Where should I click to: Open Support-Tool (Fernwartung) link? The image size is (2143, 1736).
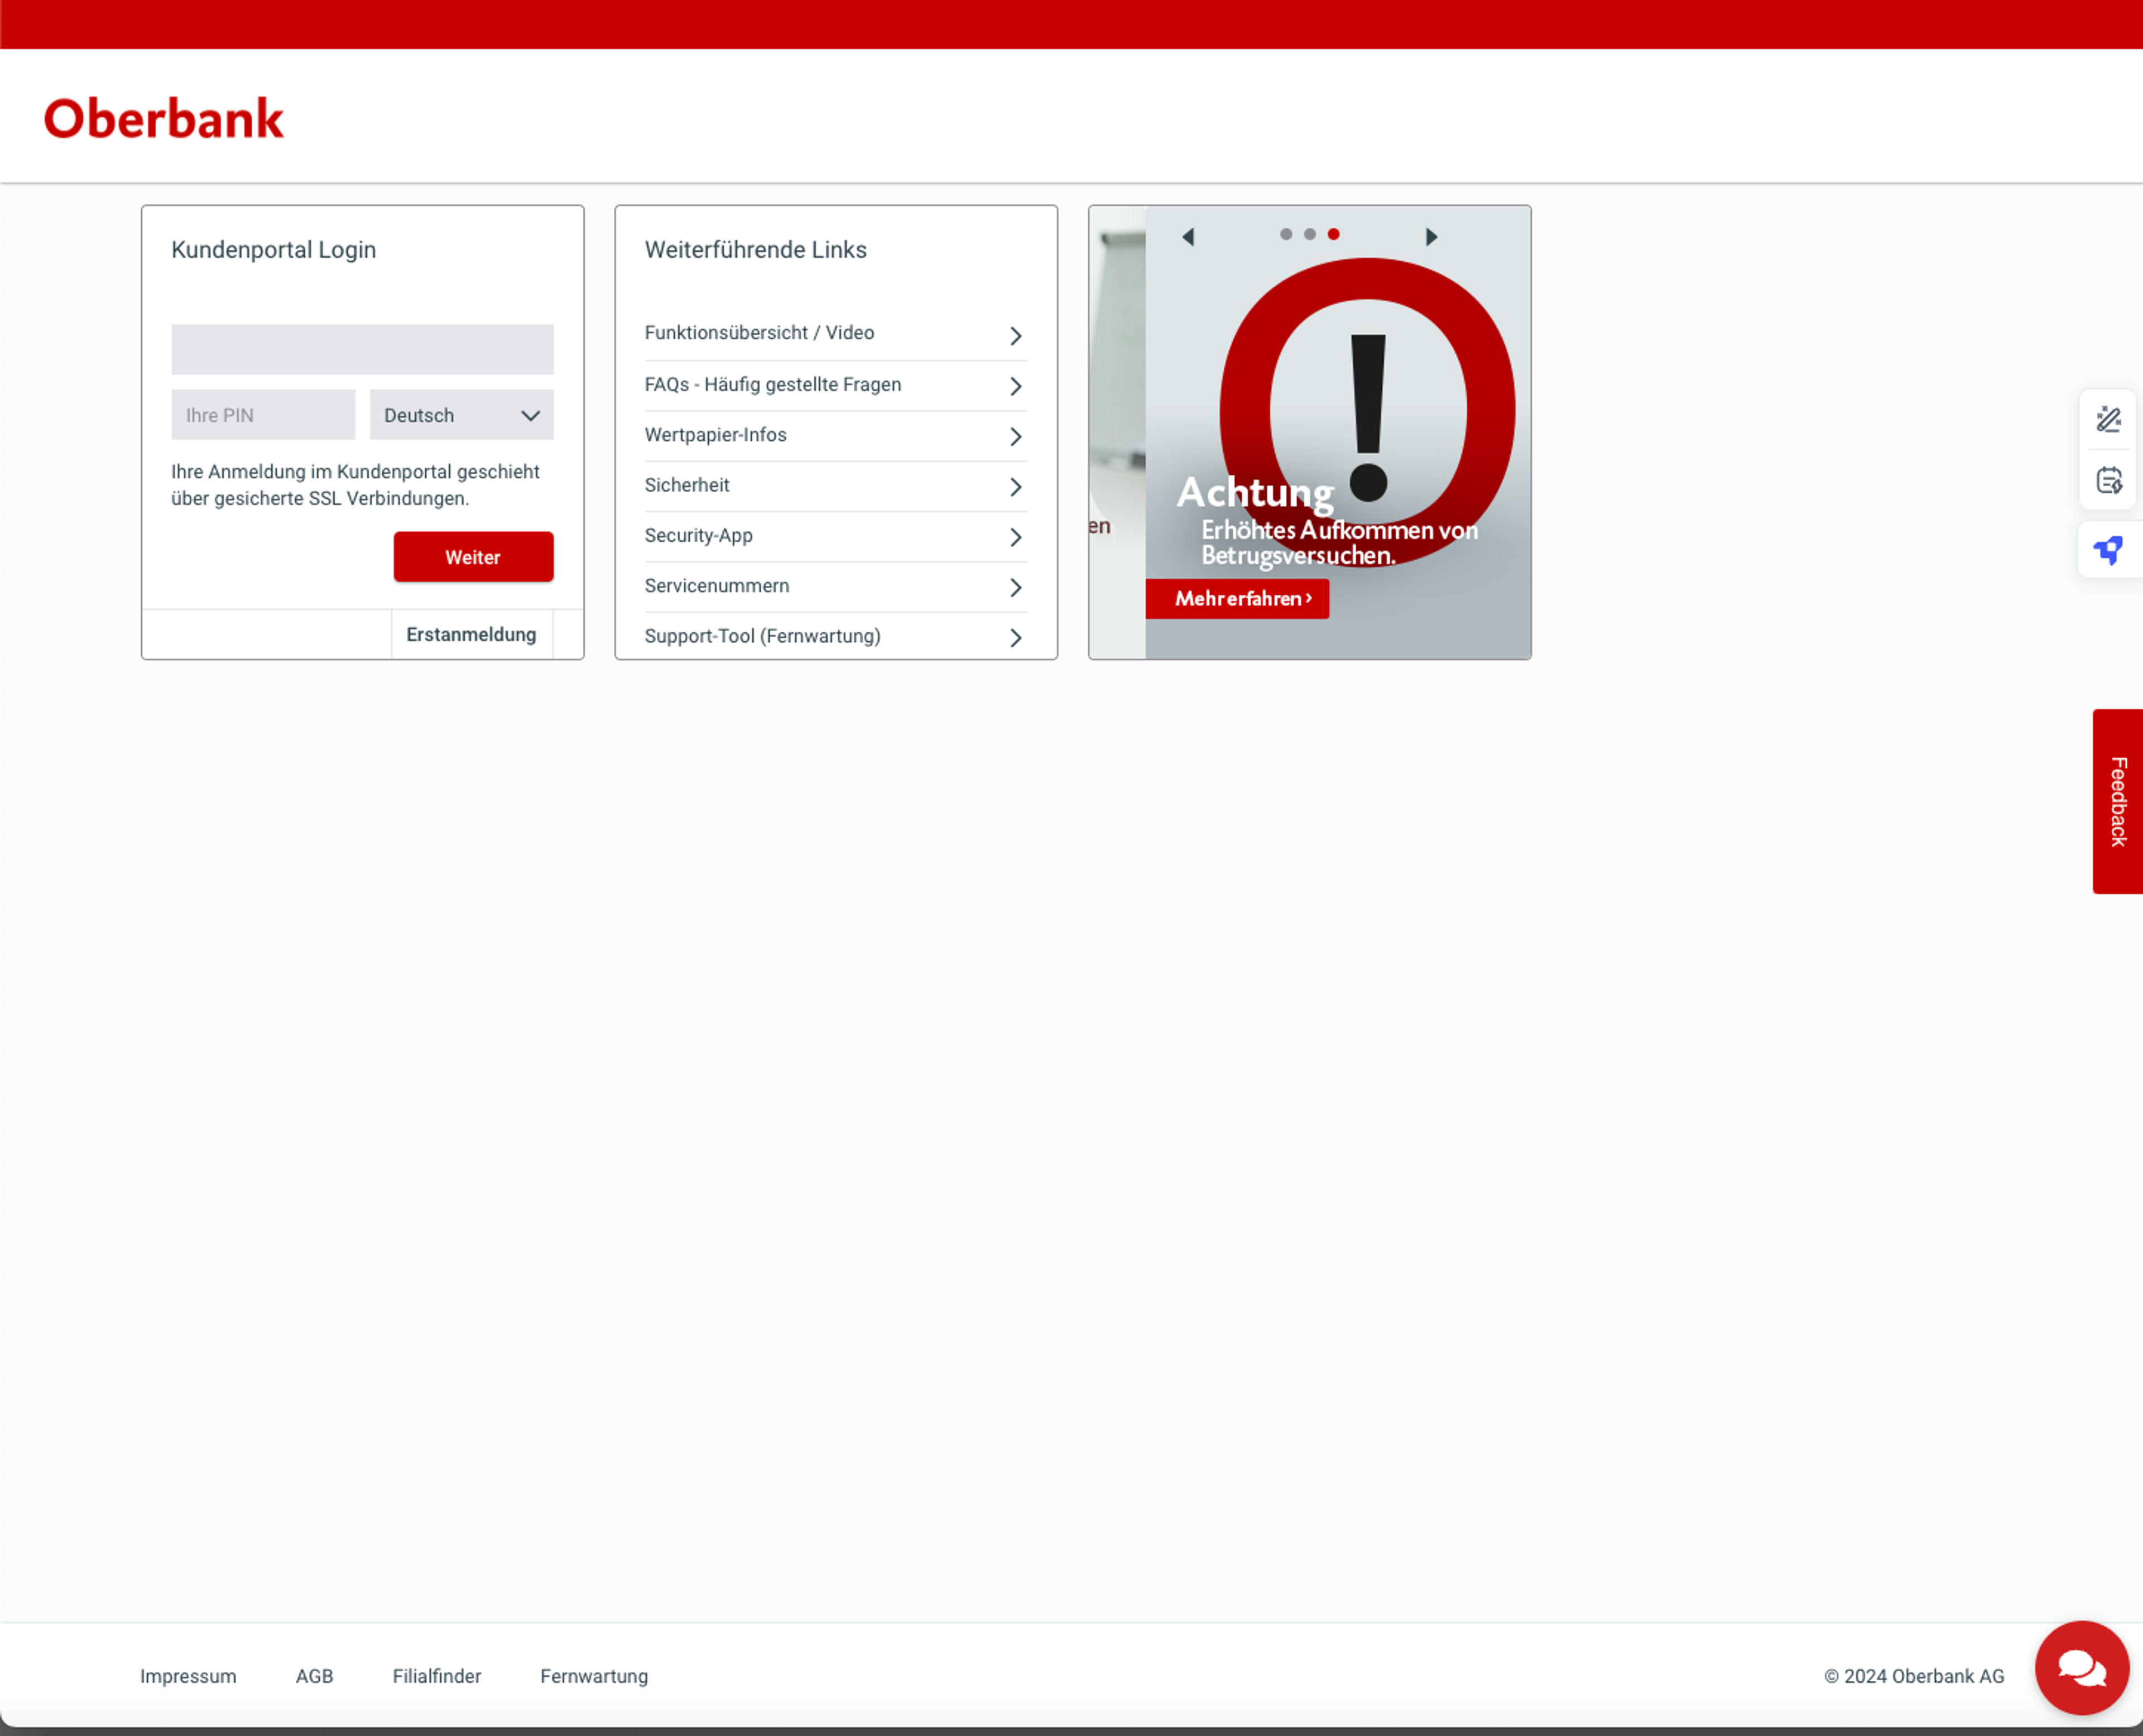tap(835, 637)
